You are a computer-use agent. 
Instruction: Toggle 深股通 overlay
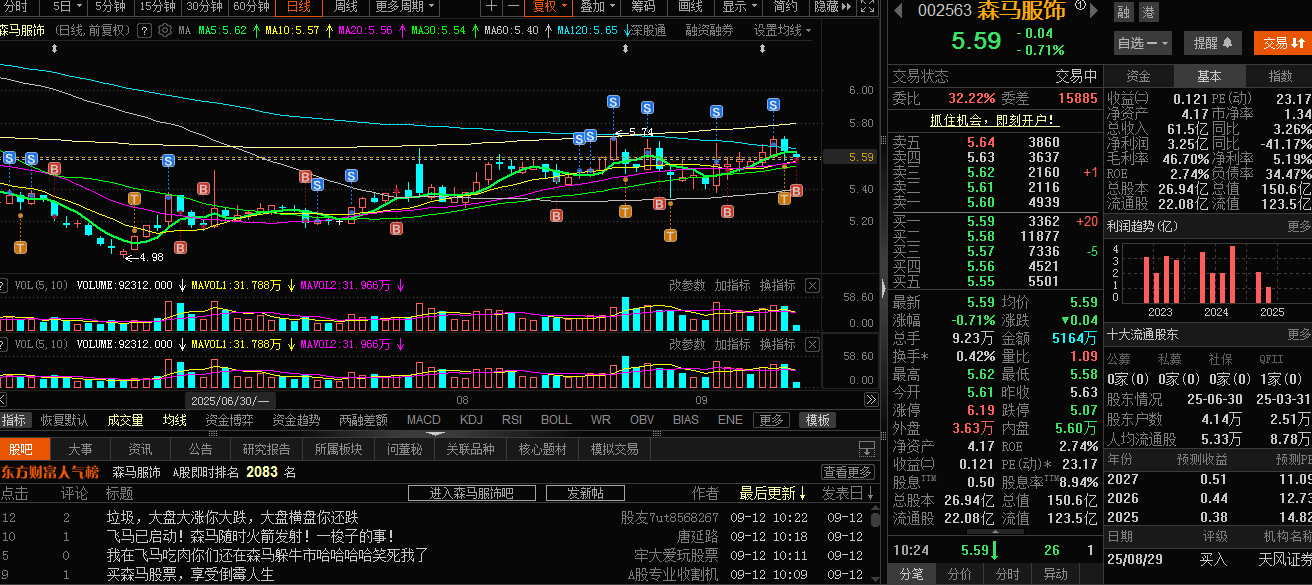[x=647, y=31]
